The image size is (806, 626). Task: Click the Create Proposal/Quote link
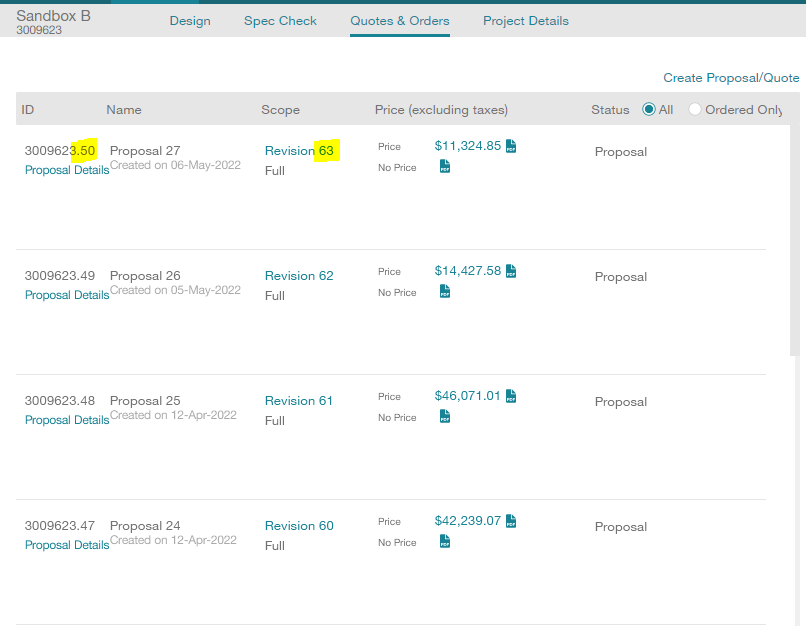[731, 78]
